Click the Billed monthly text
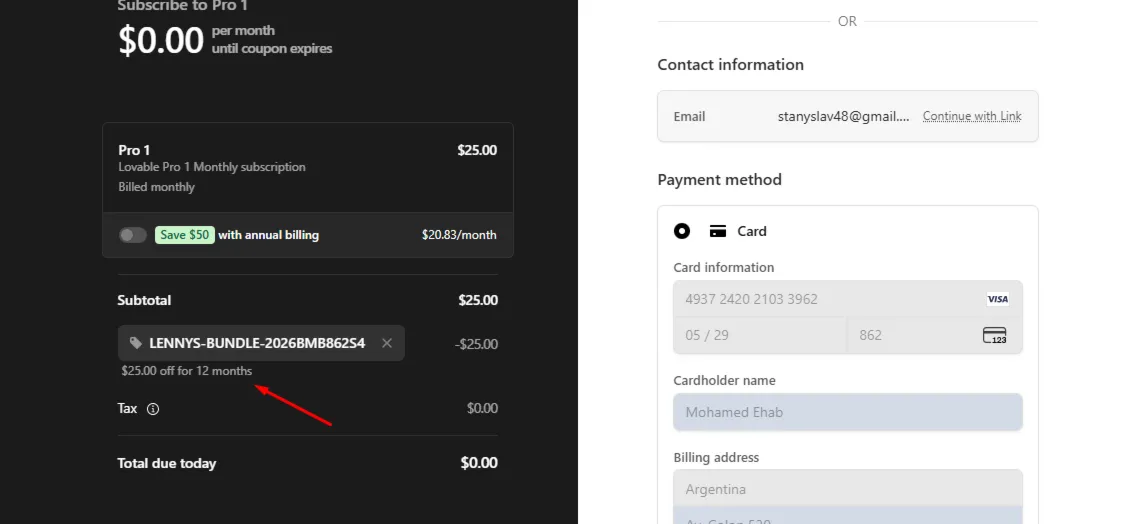 [157, 187]
